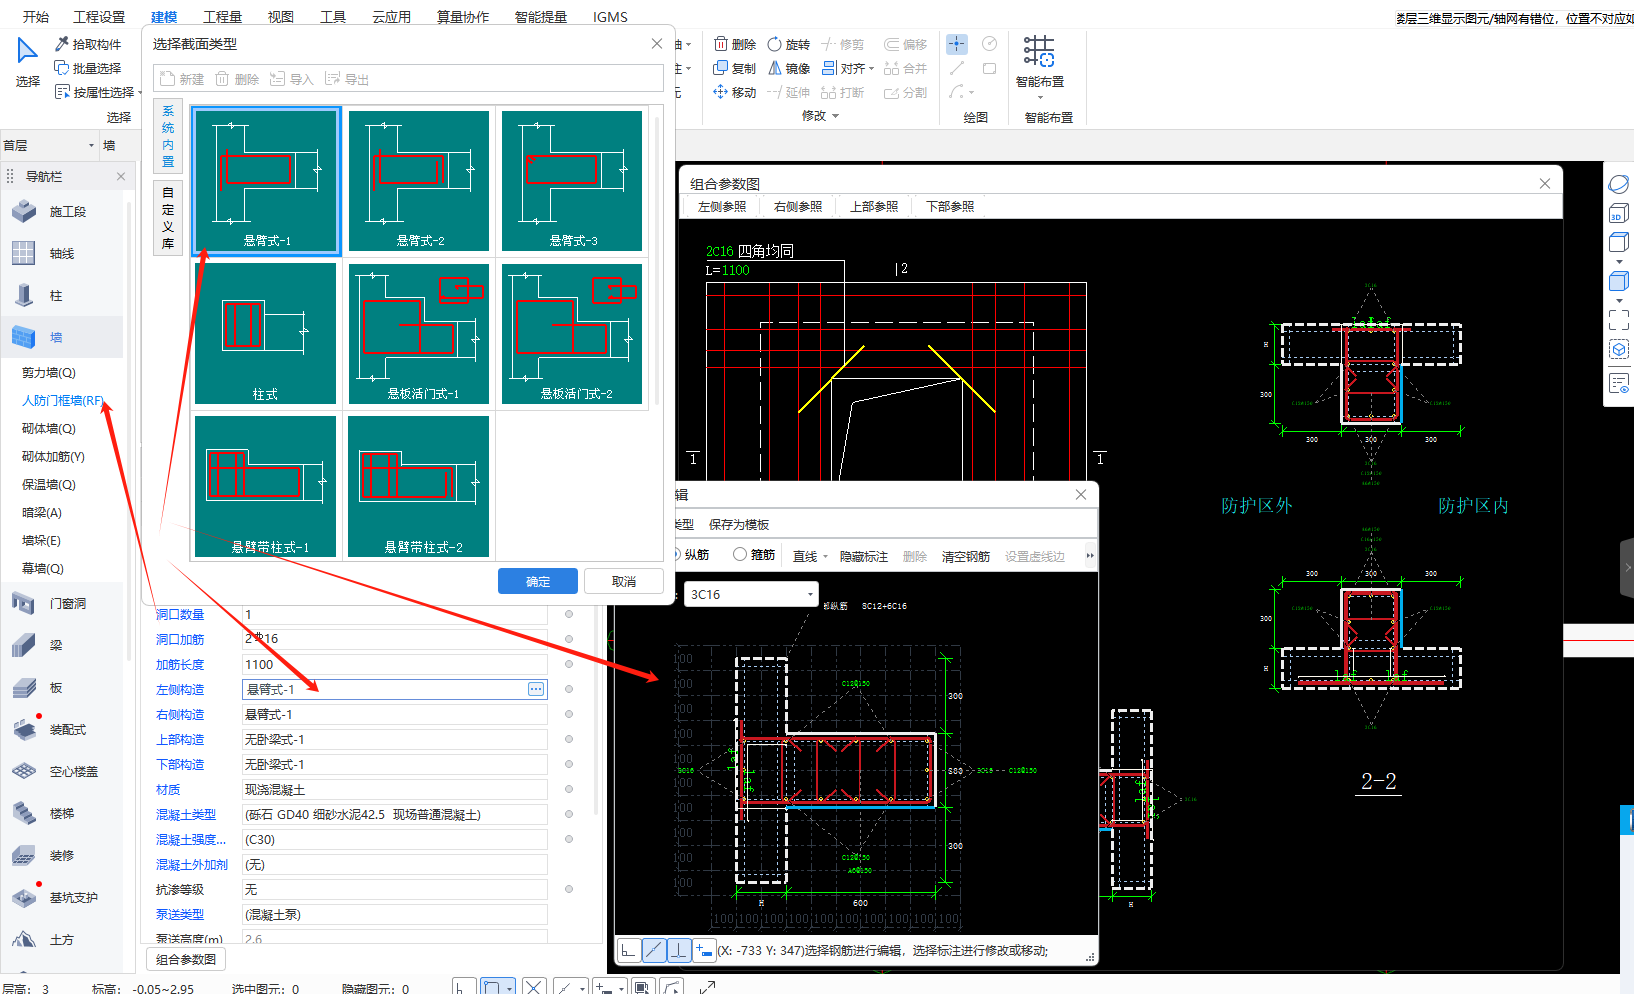Click the intersection snap icon in status bar
This screenshot has height=994, width=1634.
[534, 987]
